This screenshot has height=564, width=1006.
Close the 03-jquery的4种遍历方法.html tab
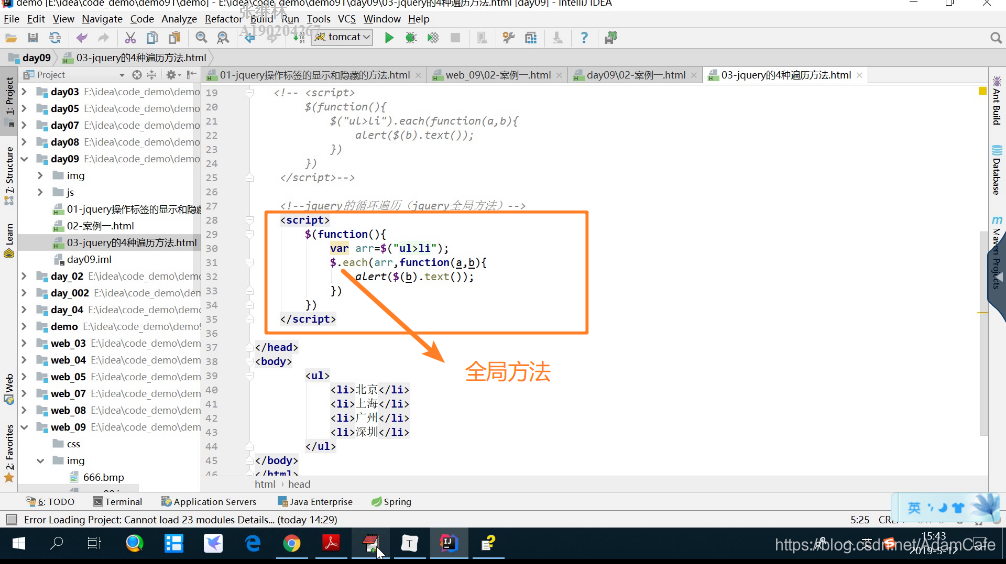click(x=859, y=75)
